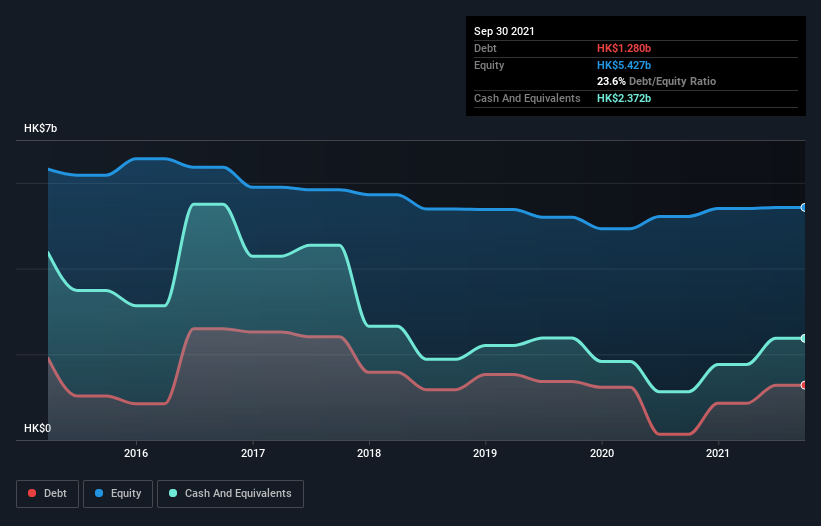Click the 2016 x-axis label
821x526 pixels.
pos(136,453)
